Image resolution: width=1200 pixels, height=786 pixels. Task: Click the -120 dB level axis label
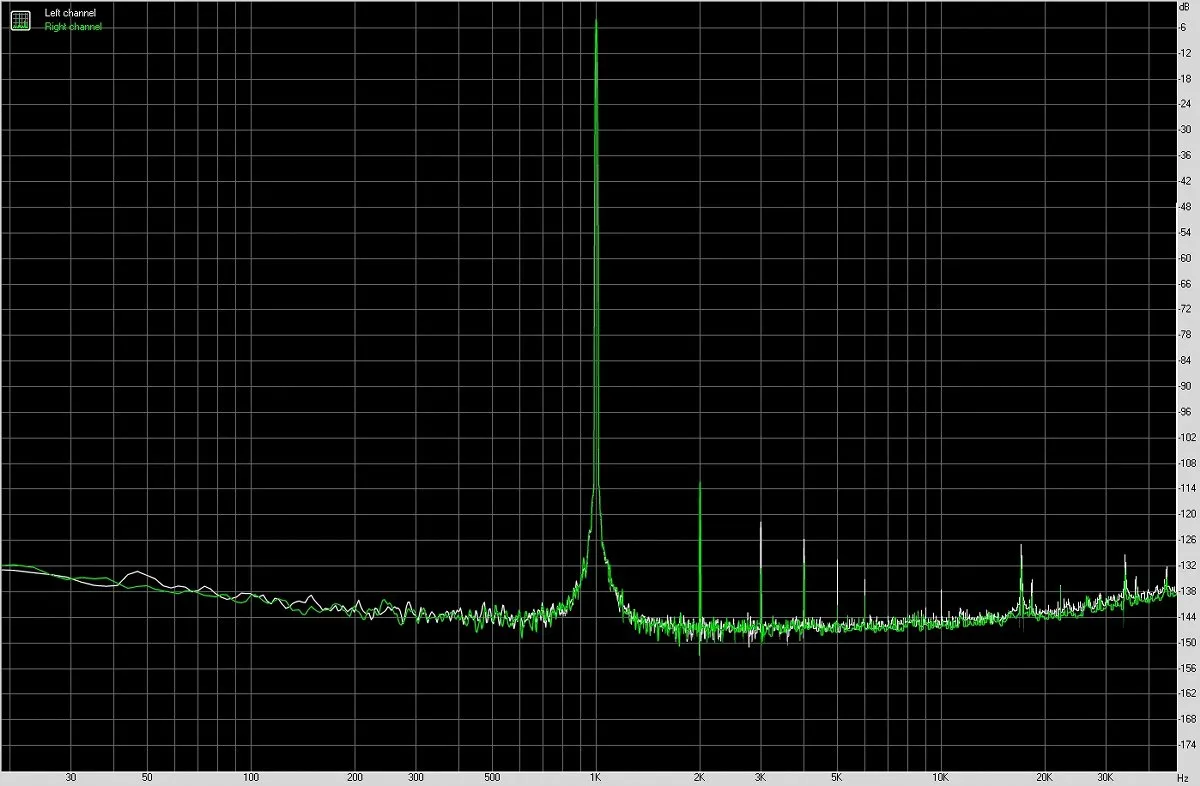coord(1188,514)
